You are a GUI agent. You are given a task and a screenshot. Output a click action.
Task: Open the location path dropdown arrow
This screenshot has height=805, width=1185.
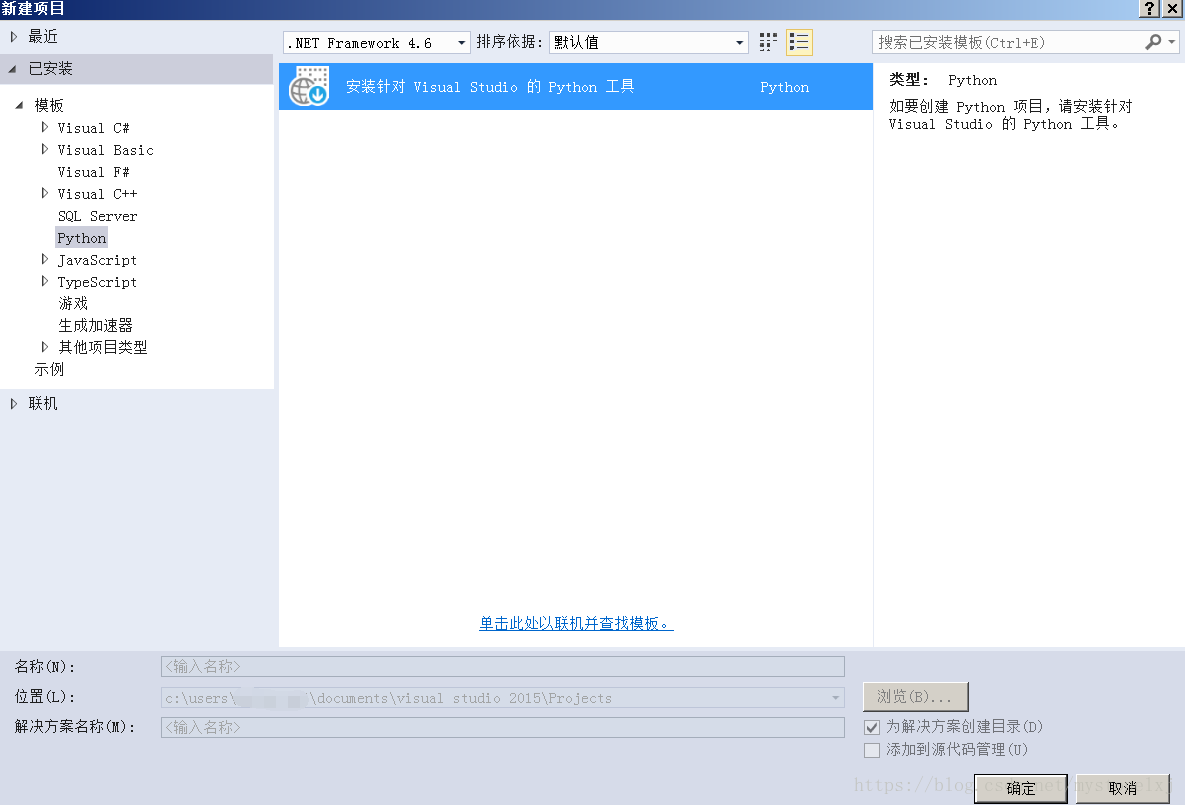pos(835,698)
